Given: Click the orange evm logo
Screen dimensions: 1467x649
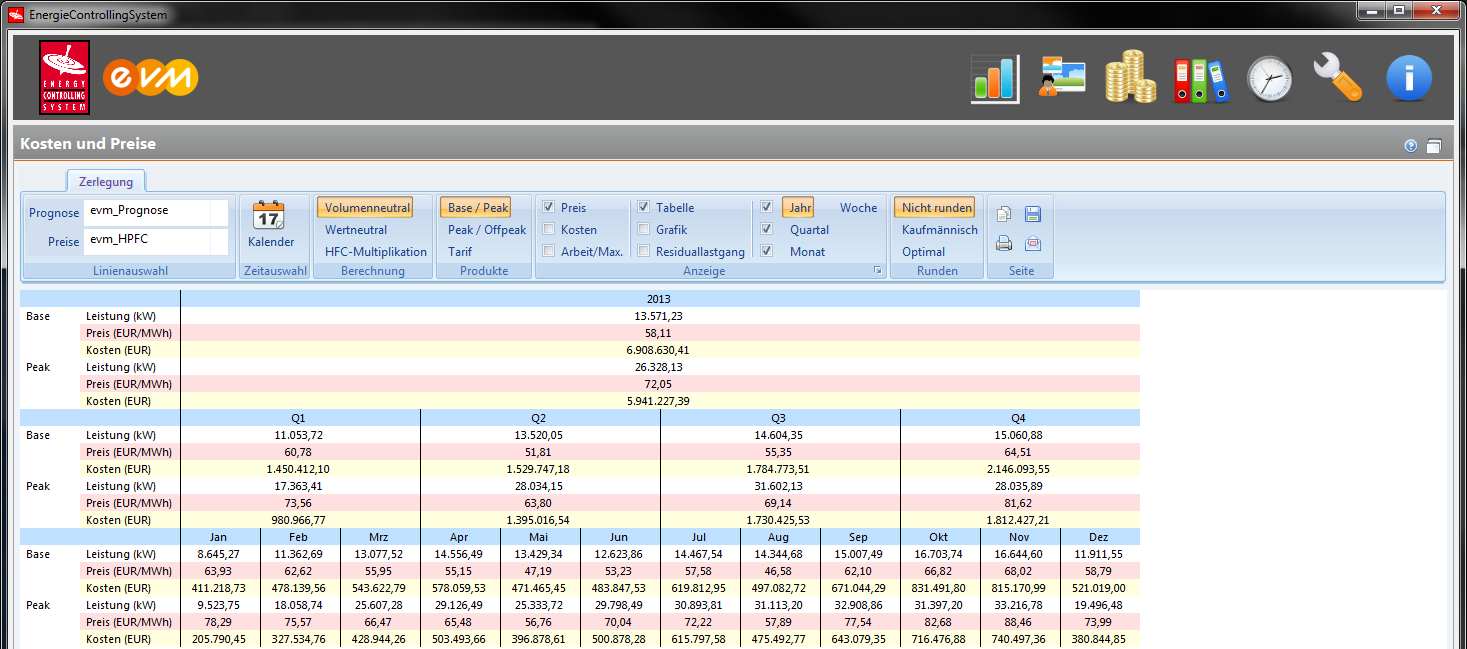Looking at the screenshot, I should (x=150, y=78).
